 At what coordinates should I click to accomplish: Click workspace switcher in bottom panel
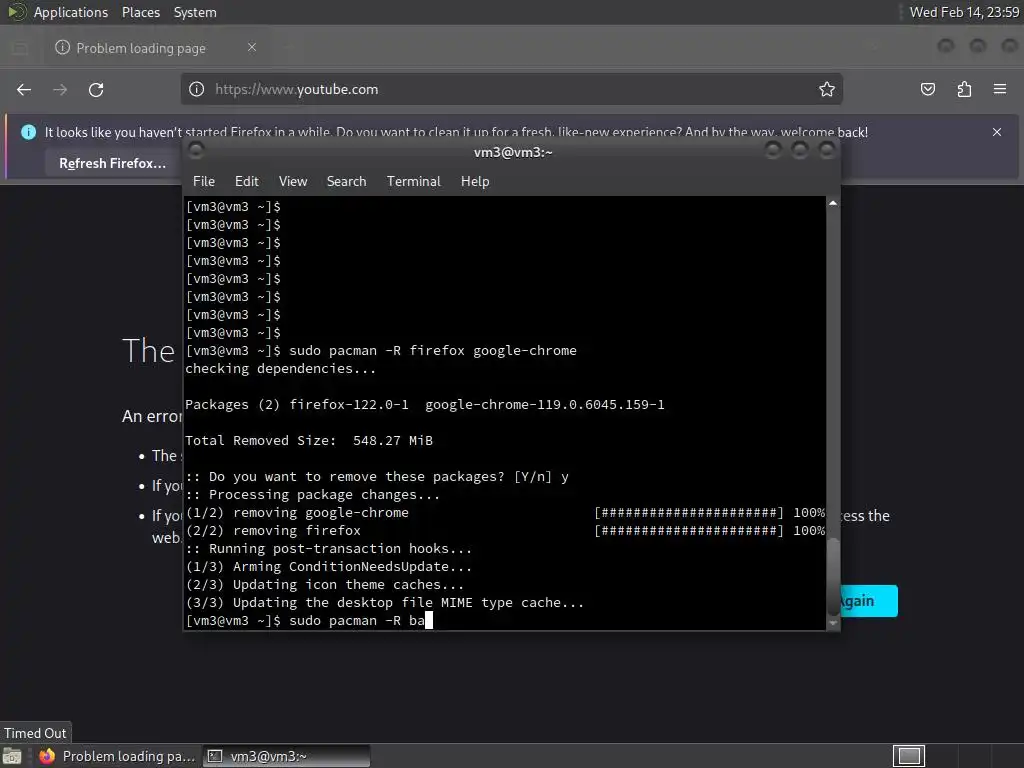pyautogui.click(x=909, y=756)
